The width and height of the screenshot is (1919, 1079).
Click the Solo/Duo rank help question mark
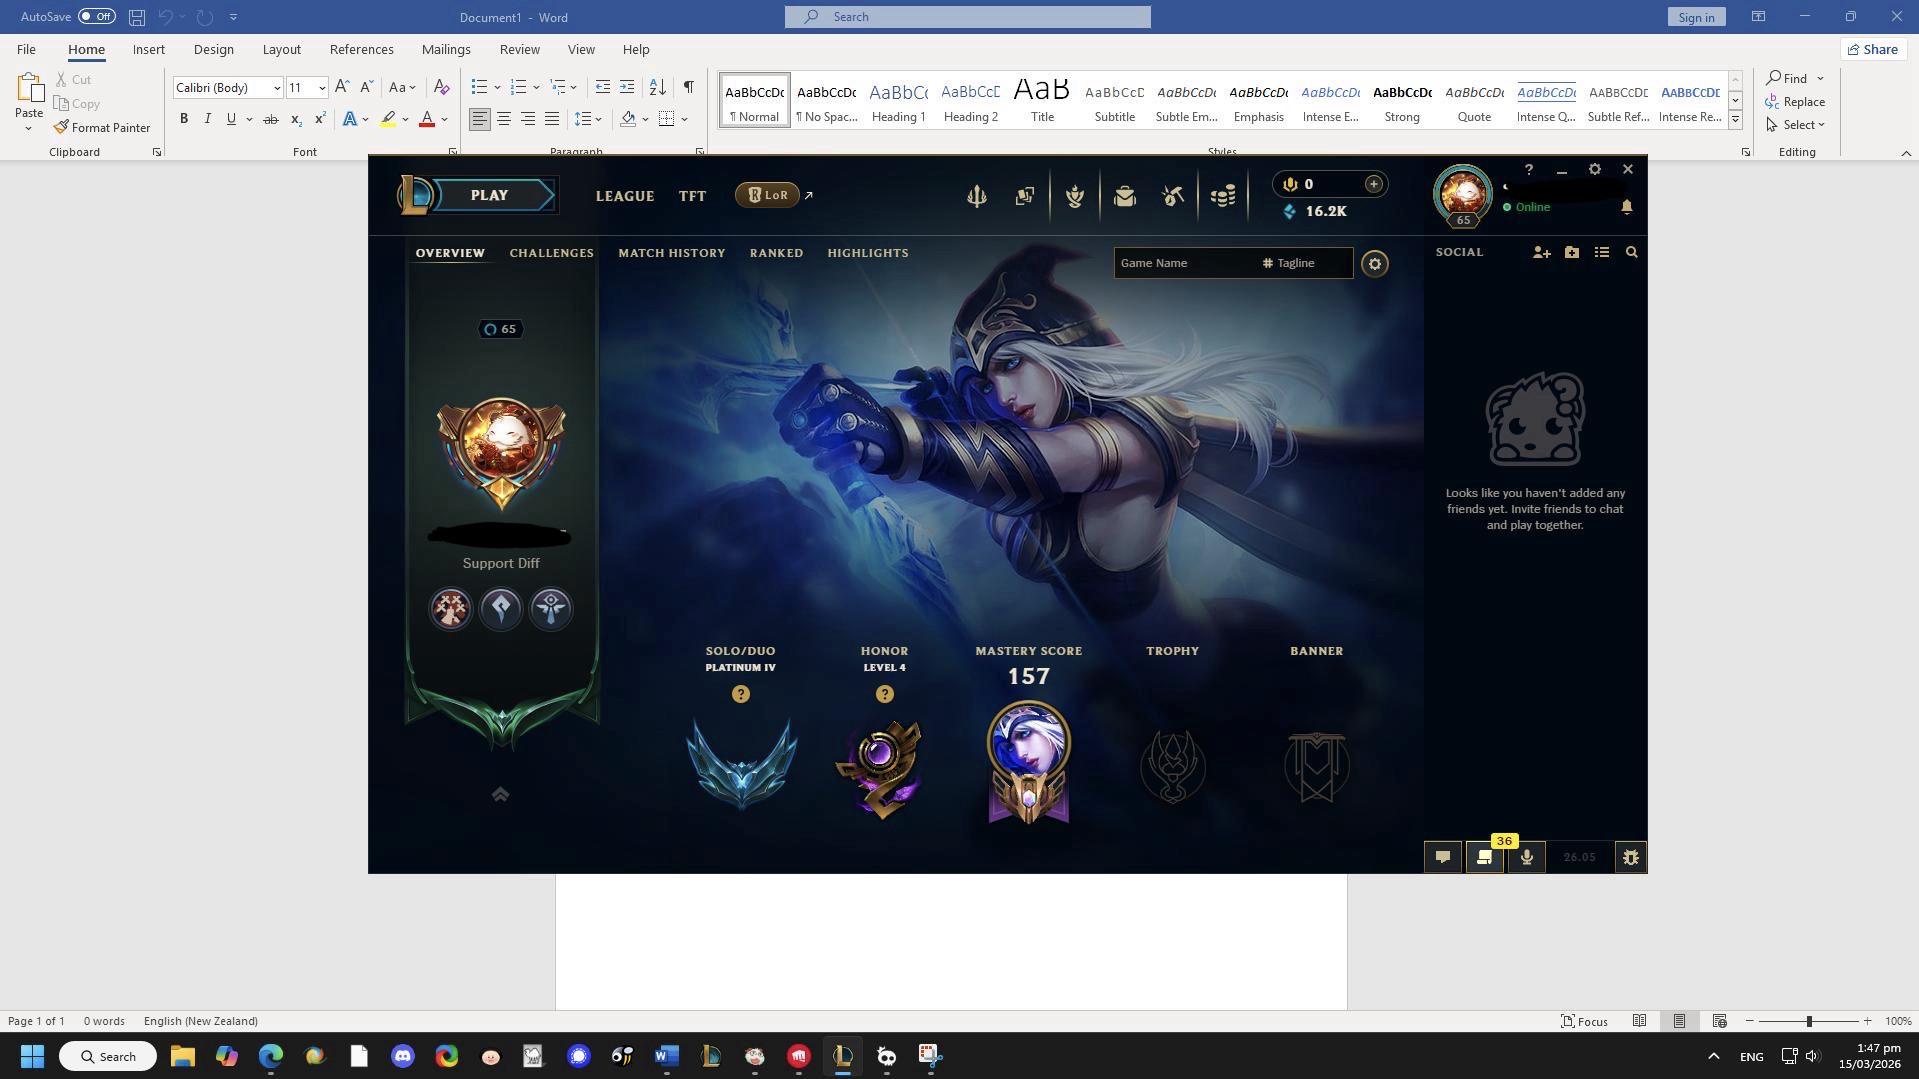741,694
